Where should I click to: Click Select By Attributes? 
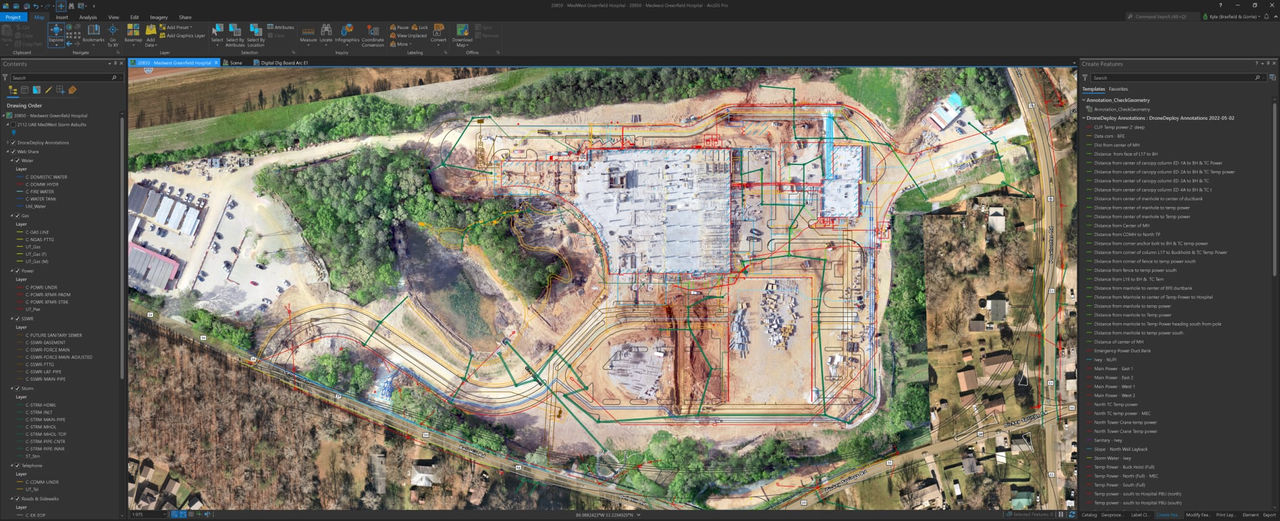tap(235, 35)
